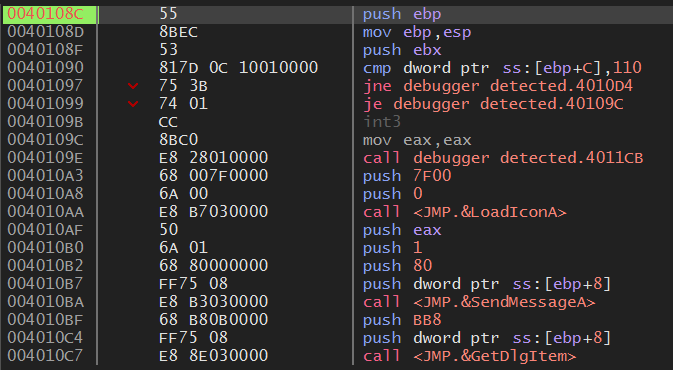Click address 004010BF

(x=45, y=320)
